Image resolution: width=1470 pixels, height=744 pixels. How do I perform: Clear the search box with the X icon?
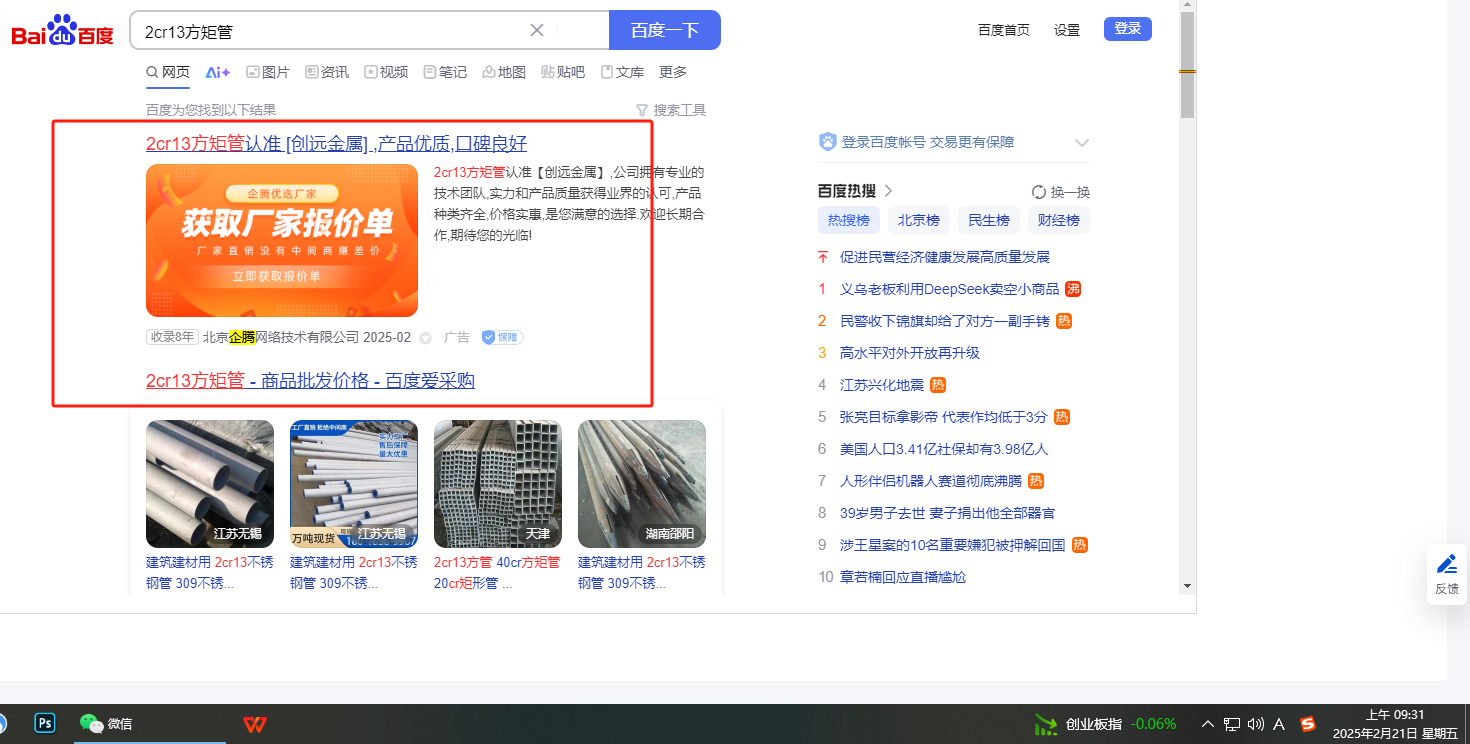coord(537,30)
